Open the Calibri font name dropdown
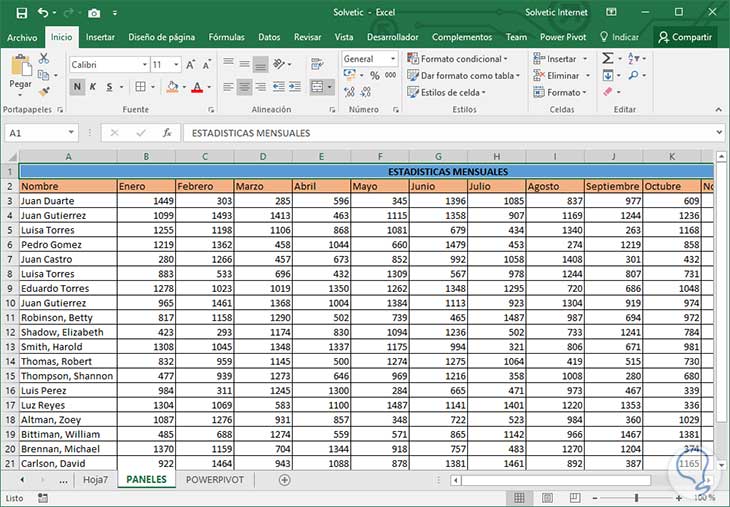The image size is (730, 507). 143,63
